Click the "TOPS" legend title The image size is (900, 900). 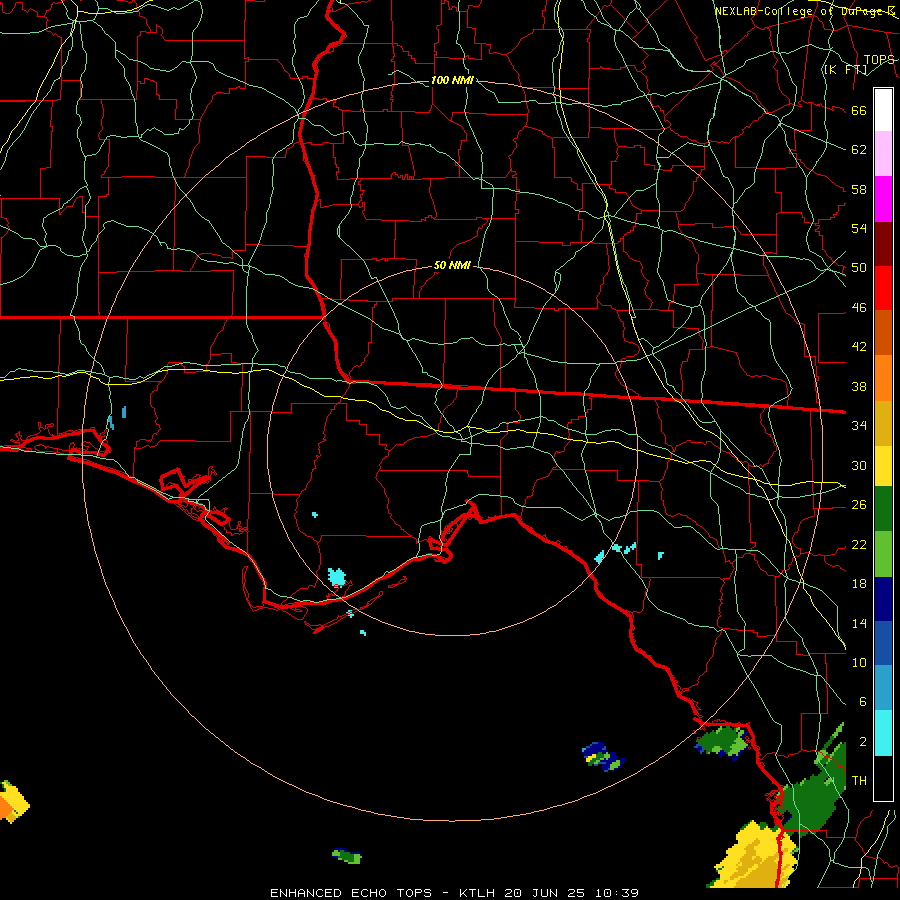879,60
